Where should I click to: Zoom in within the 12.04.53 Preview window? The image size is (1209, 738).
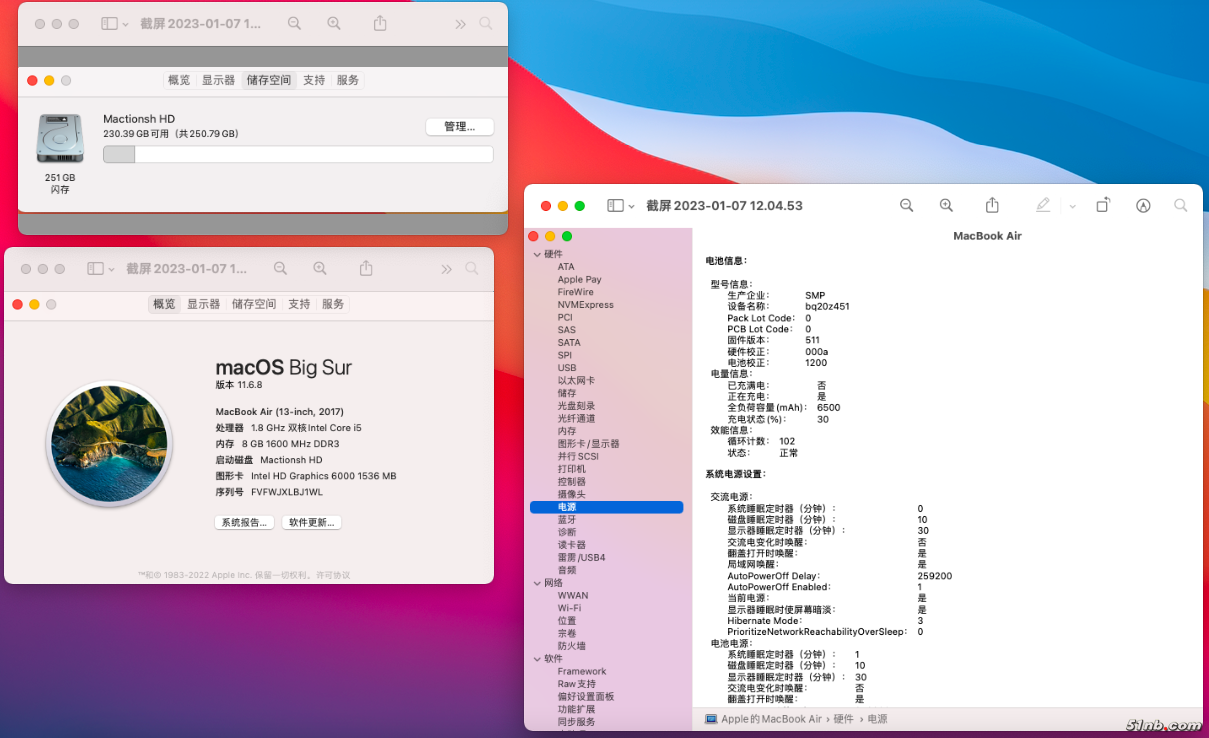(946, 205)
